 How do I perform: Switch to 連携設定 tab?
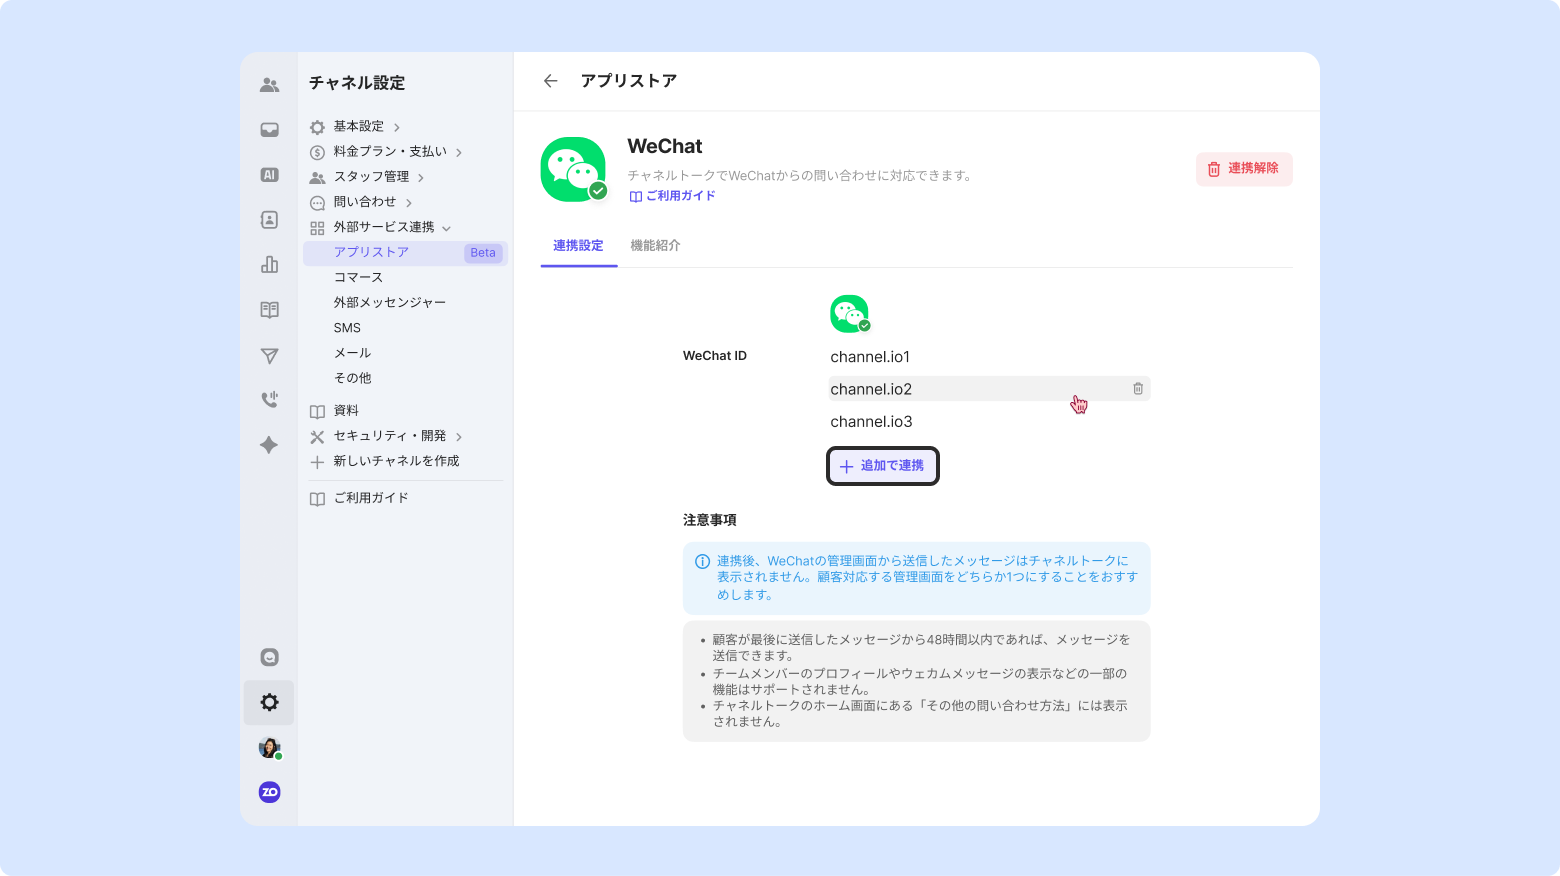pyautogui.click(x=578, y=246)
